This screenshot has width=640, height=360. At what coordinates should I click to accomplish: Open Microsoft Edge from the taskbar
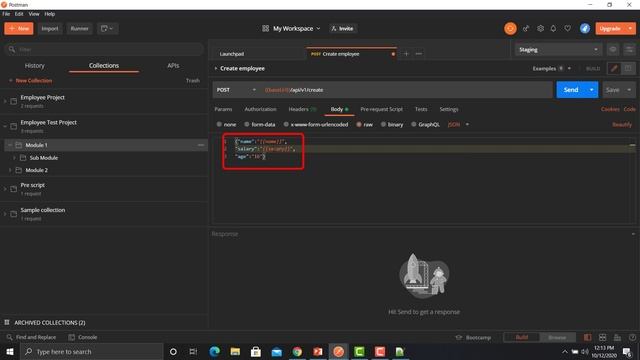[214, 351]
